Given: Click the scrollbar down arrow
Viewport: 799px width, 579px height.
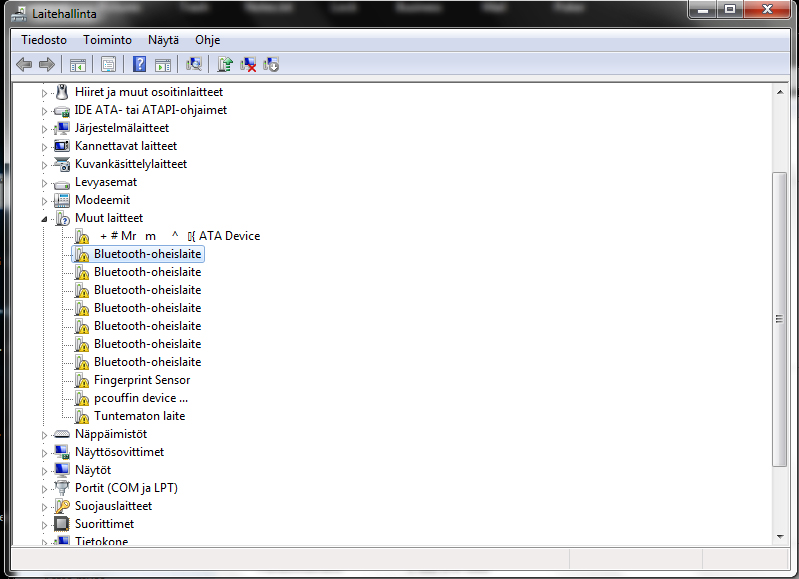Looking at the screenshot, I should coord(780,537).
